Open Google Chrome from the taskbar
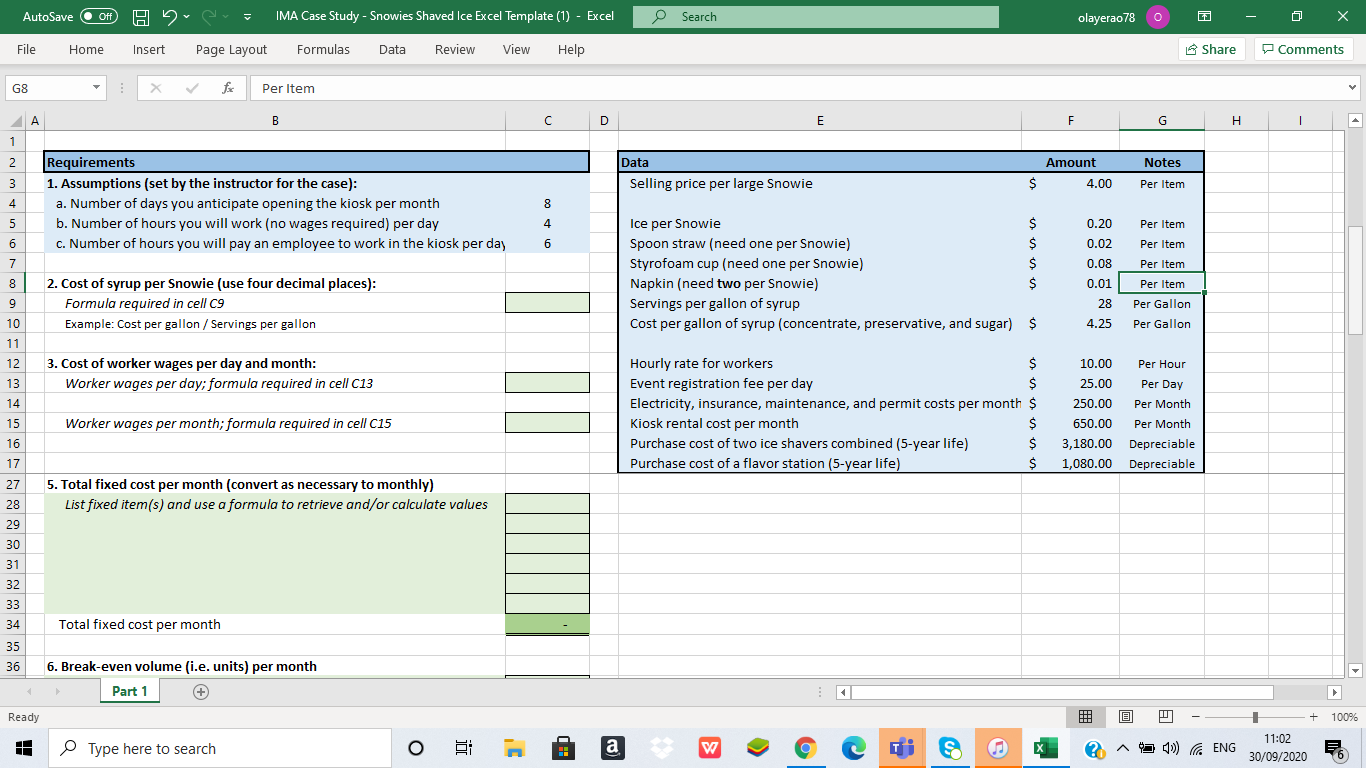1366x768 pixels. (806, 747)
